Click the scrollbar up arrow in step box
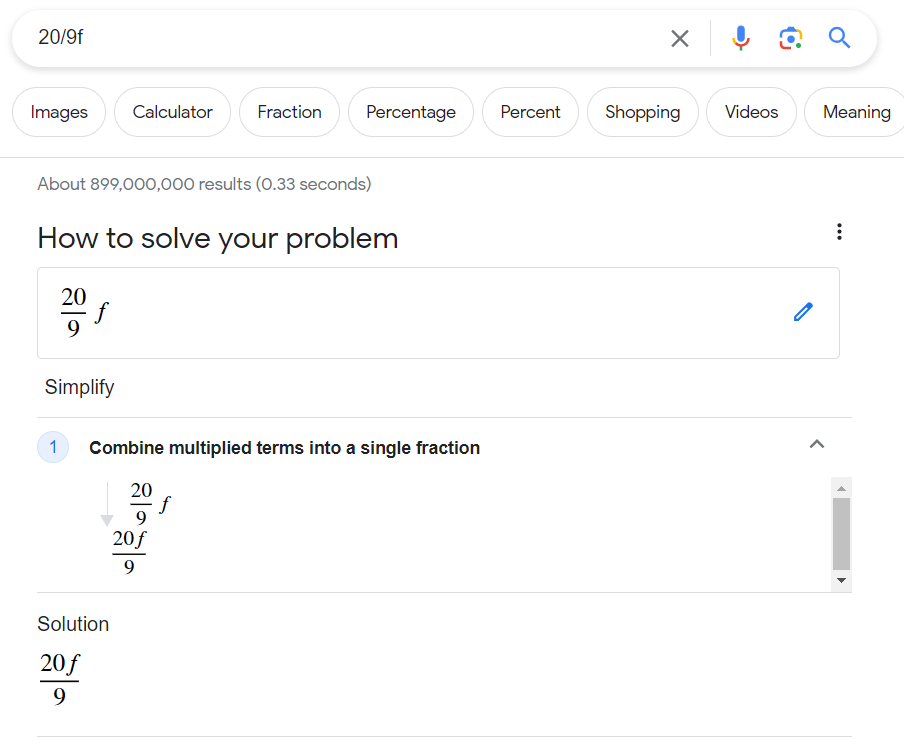The width and height of the screenshot is (904, 755). click(x=841, y=488)
